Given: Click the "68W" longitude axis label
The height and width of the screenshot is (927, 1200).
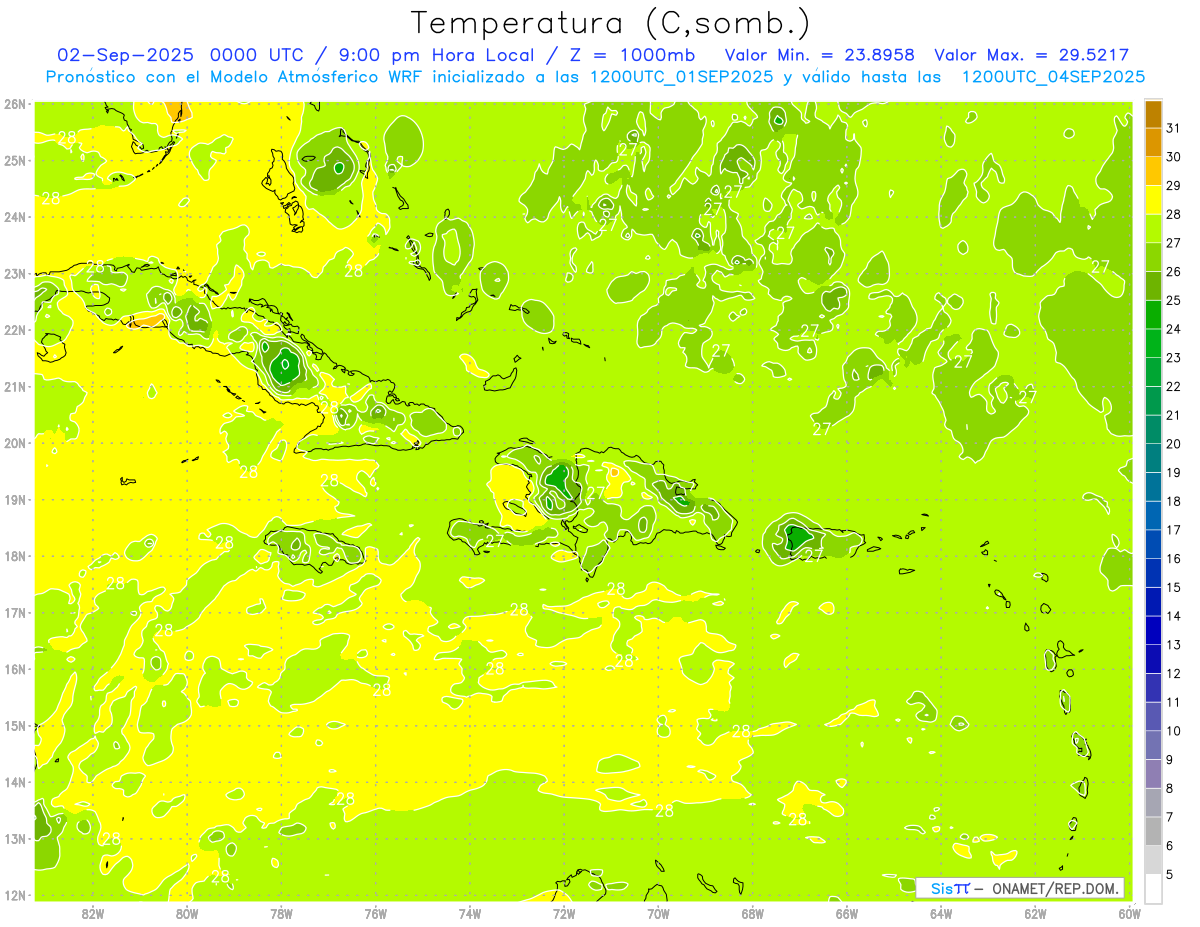Looking at the screenshot, I should 752,913.
